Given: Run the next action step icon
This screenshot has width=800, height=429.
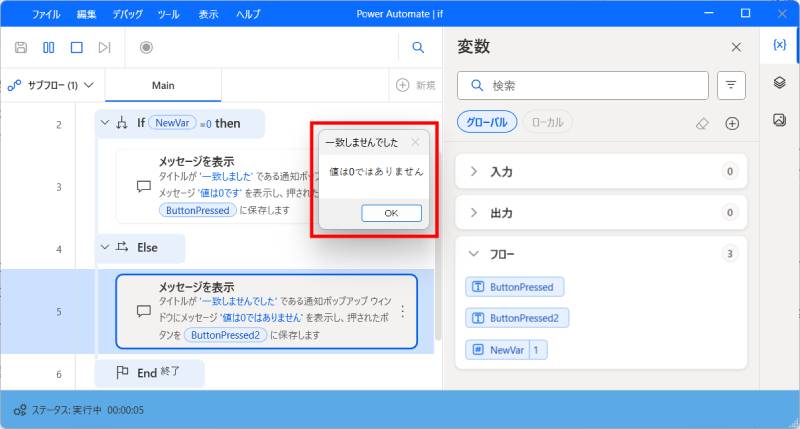Looking at the screenshot, I should [x=104, y=47].
